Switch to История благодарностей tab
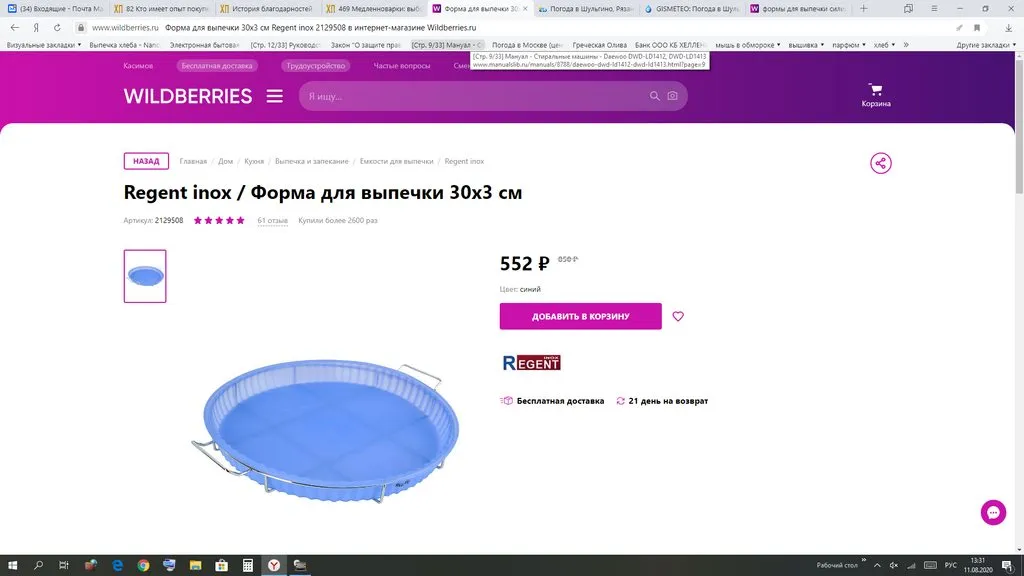The height and width of the screenshot is (576, 1024). (x=266, y=9)
